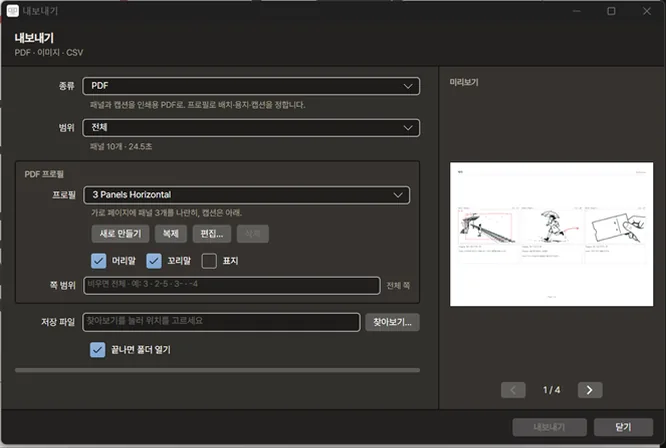Click the 패널 10개 · 24.5초 text
666x448 pixels.
(x=121, y=147)
